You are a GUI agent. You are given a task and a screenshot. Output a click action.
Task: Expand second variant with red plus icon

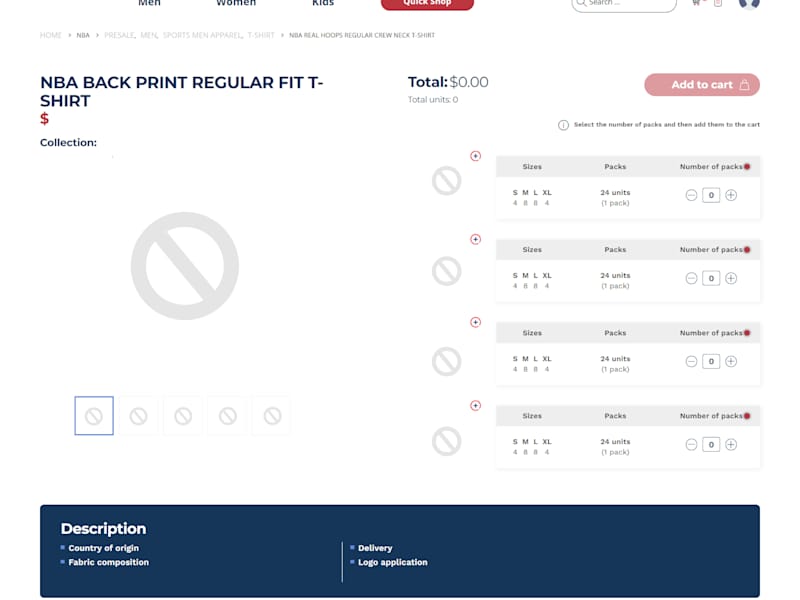[x=476, y=239]
